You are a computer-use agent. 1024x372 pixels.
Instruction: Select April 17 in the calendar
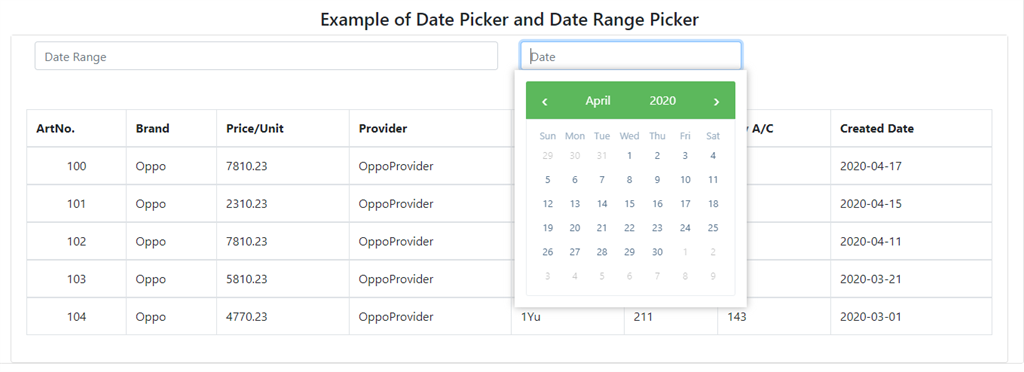(685, 204)
